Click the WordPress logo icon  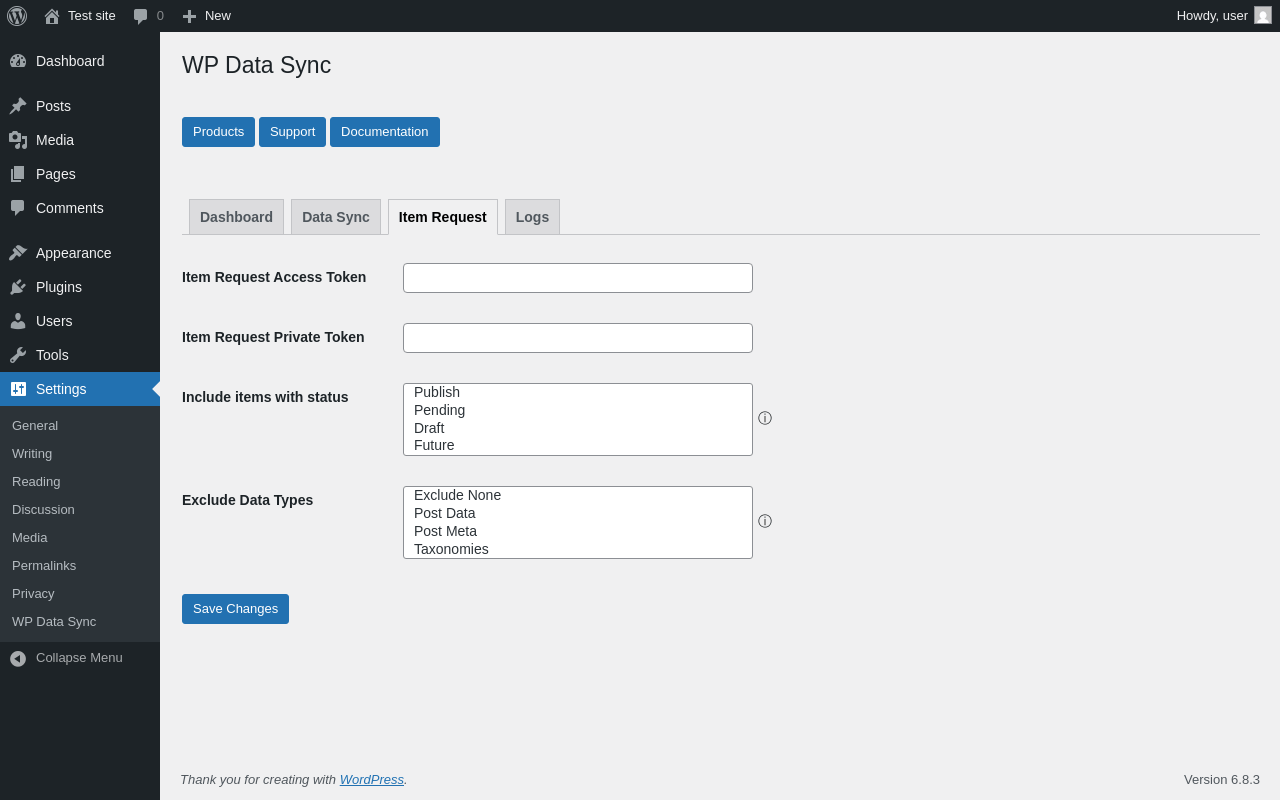click(17, 16)
